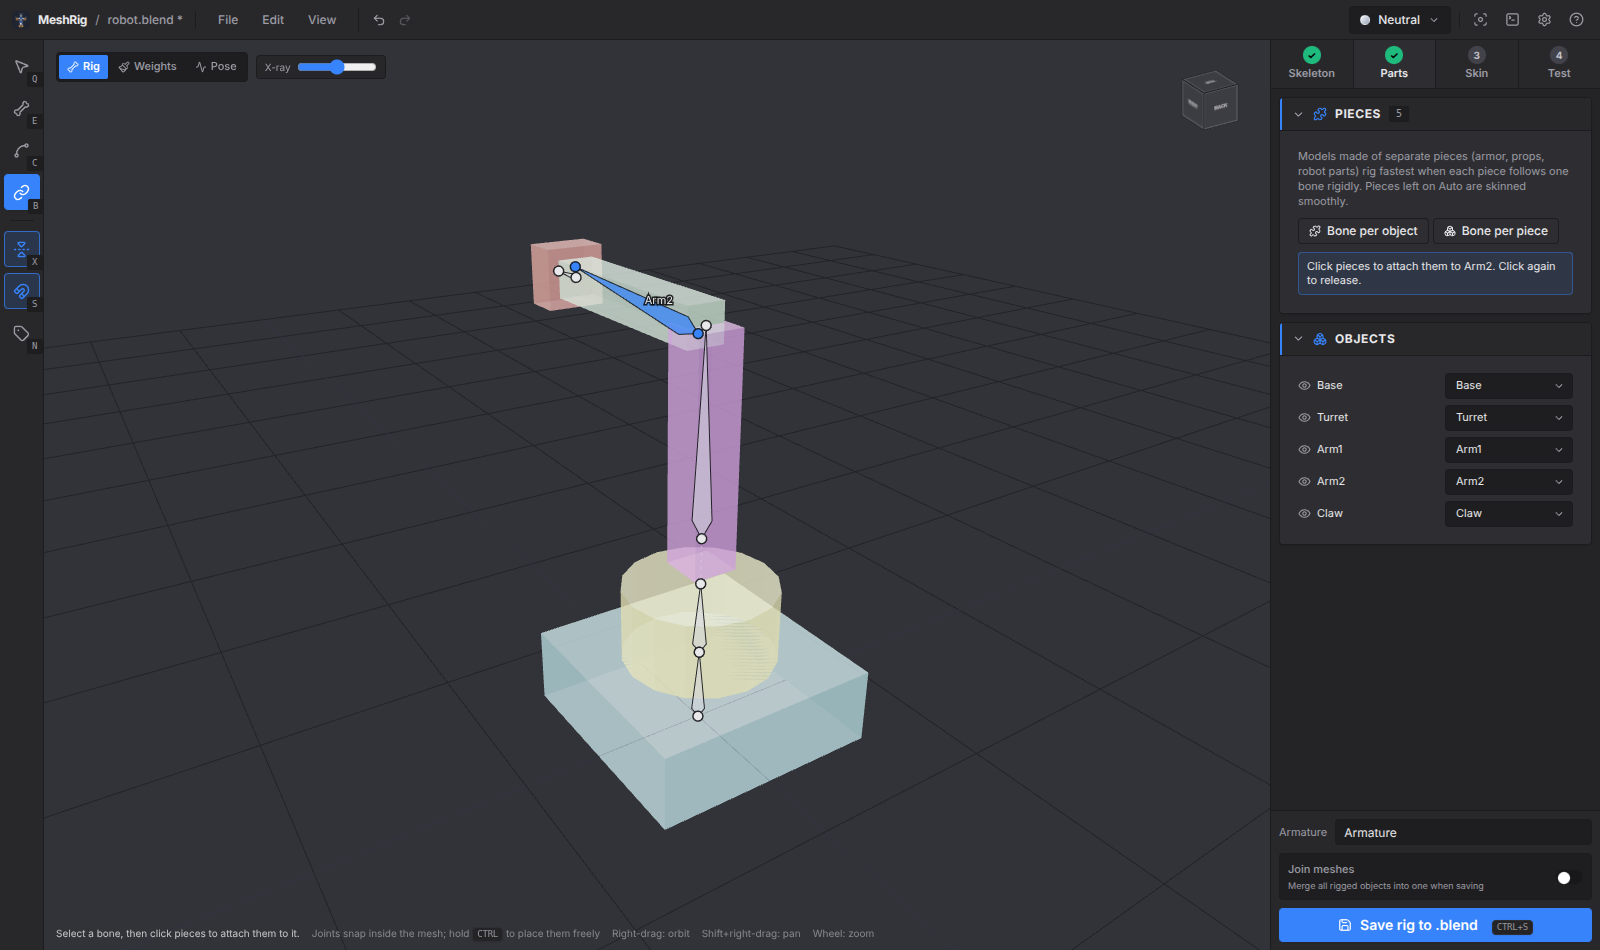1600x950 pixels.
Task: Open the Base bone dropdown
Action: click(1508, 386)
